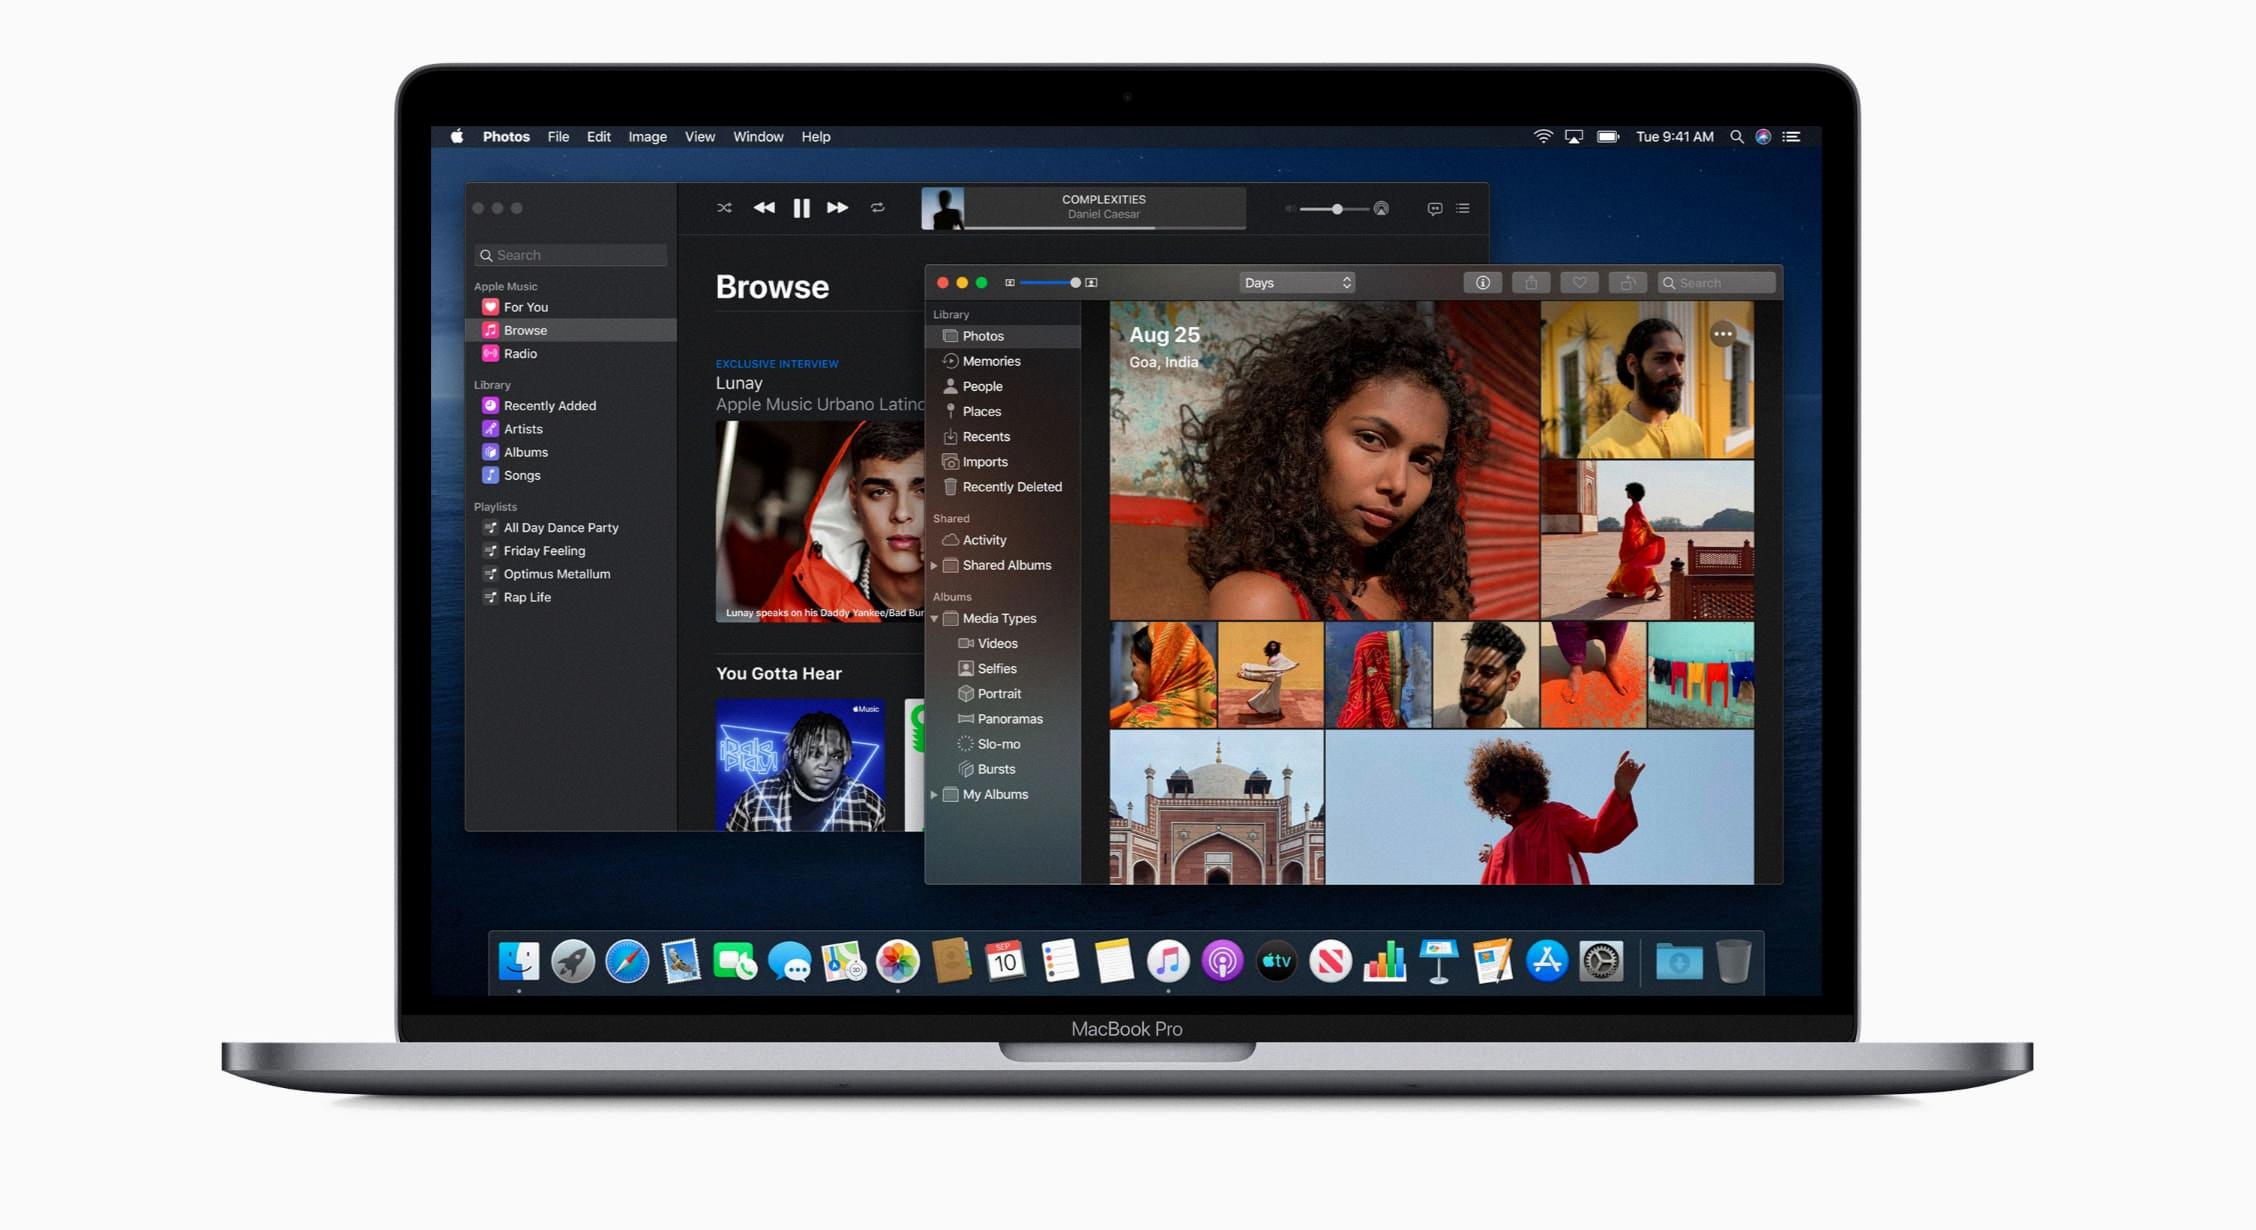This screenshot has height=1230, width=2256.
Task: Open the Help menu
Action: [816, 137]
